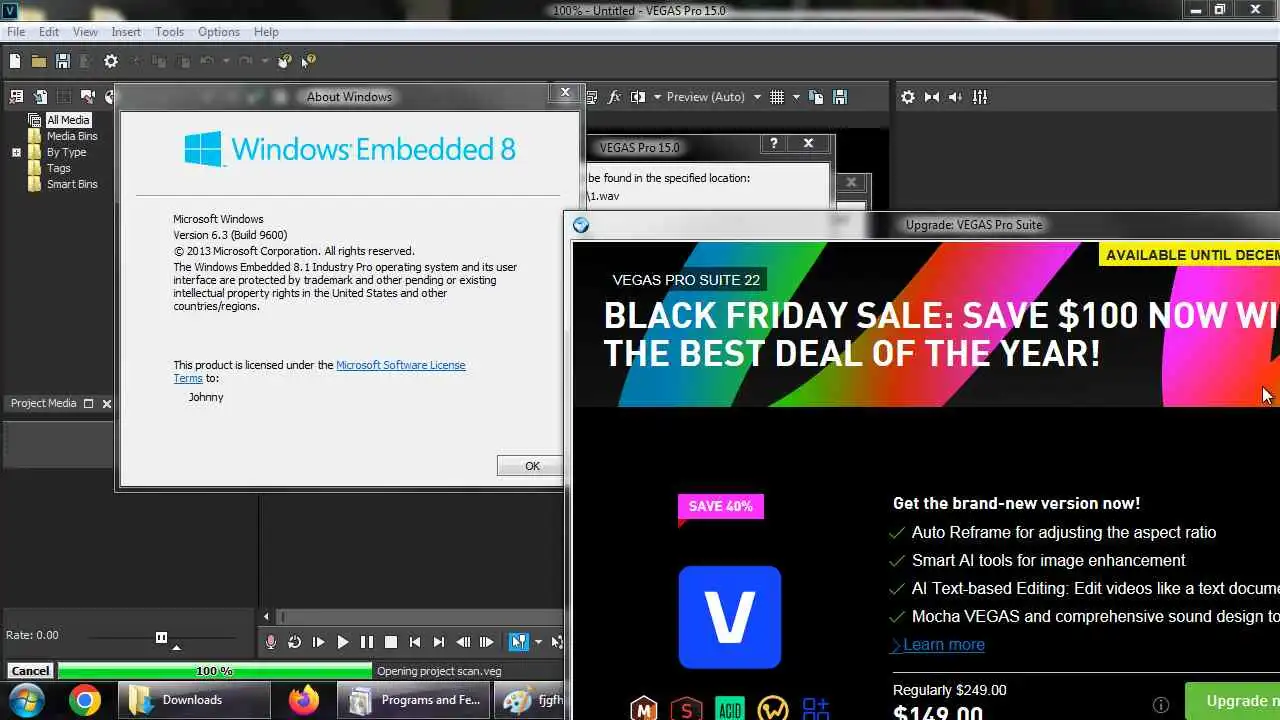
Task: Click help question mark in VEGAS Pro dialog
Action: (x=773, y=144)
